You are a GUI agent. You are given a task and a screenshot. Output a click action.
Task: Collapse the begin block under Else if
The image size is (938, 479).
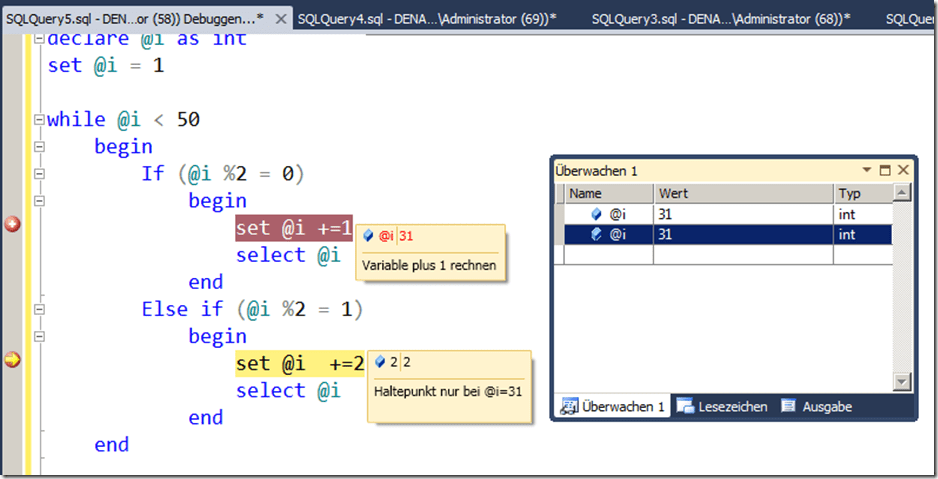coord(39,337)
